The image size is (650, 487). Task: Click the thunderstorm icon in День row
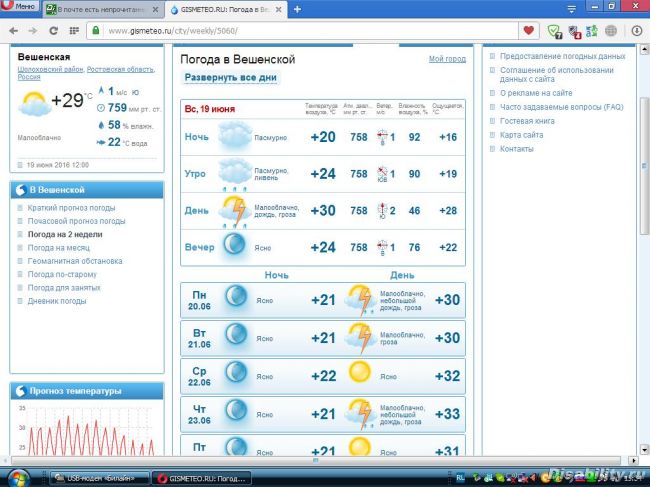[235, 210]
